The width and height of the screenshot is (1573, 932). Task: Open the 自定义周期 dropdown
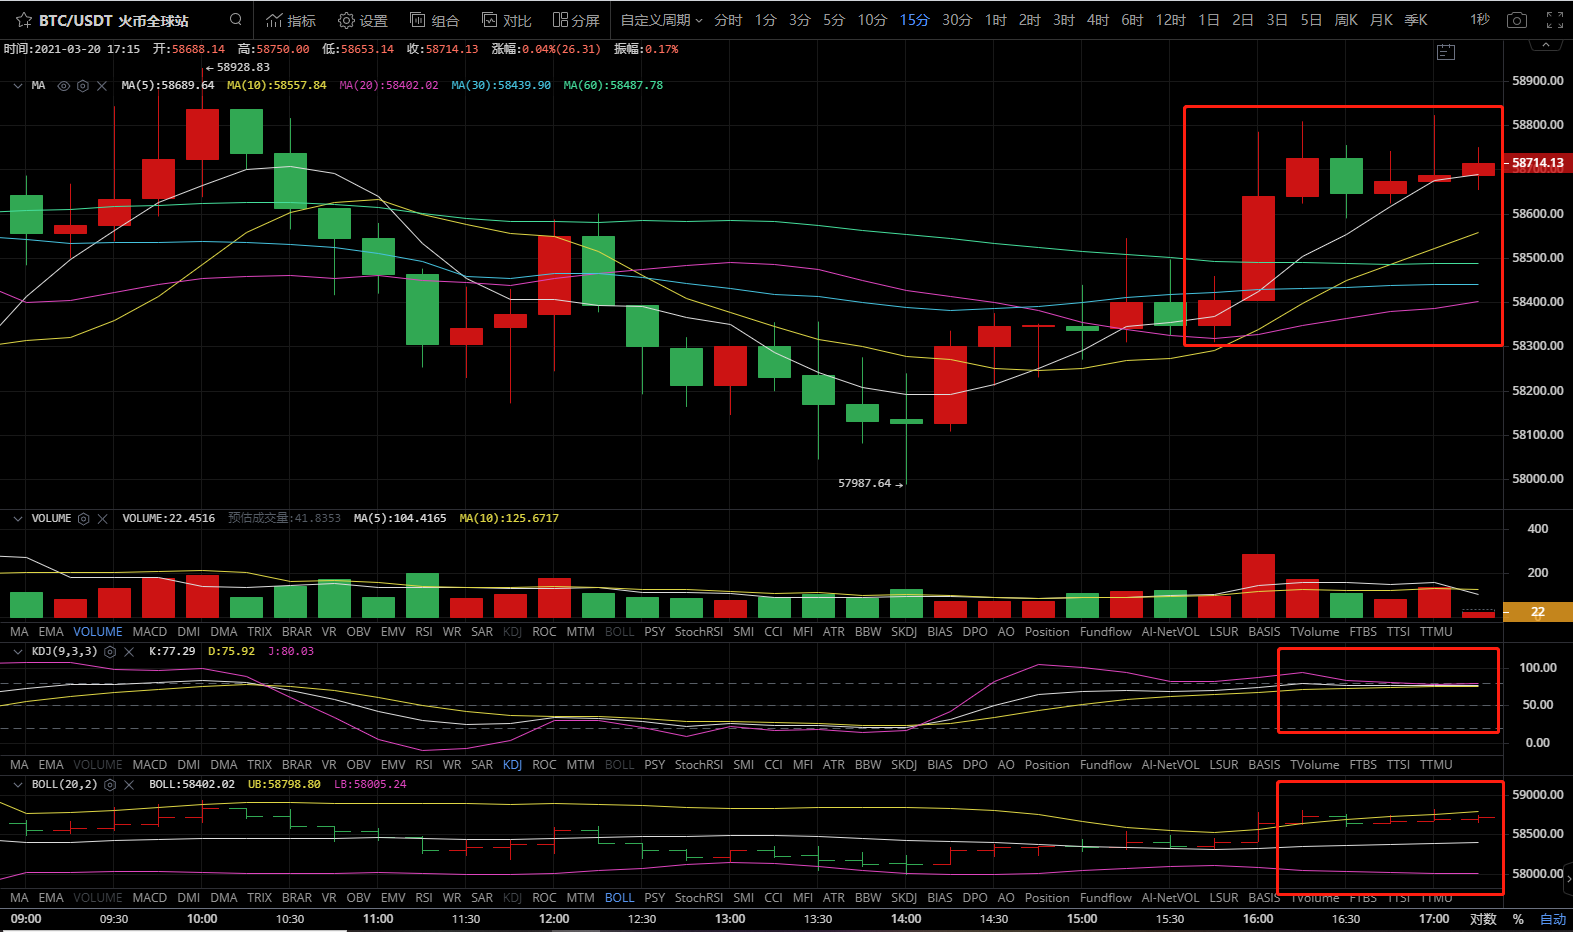pos(661,20)
